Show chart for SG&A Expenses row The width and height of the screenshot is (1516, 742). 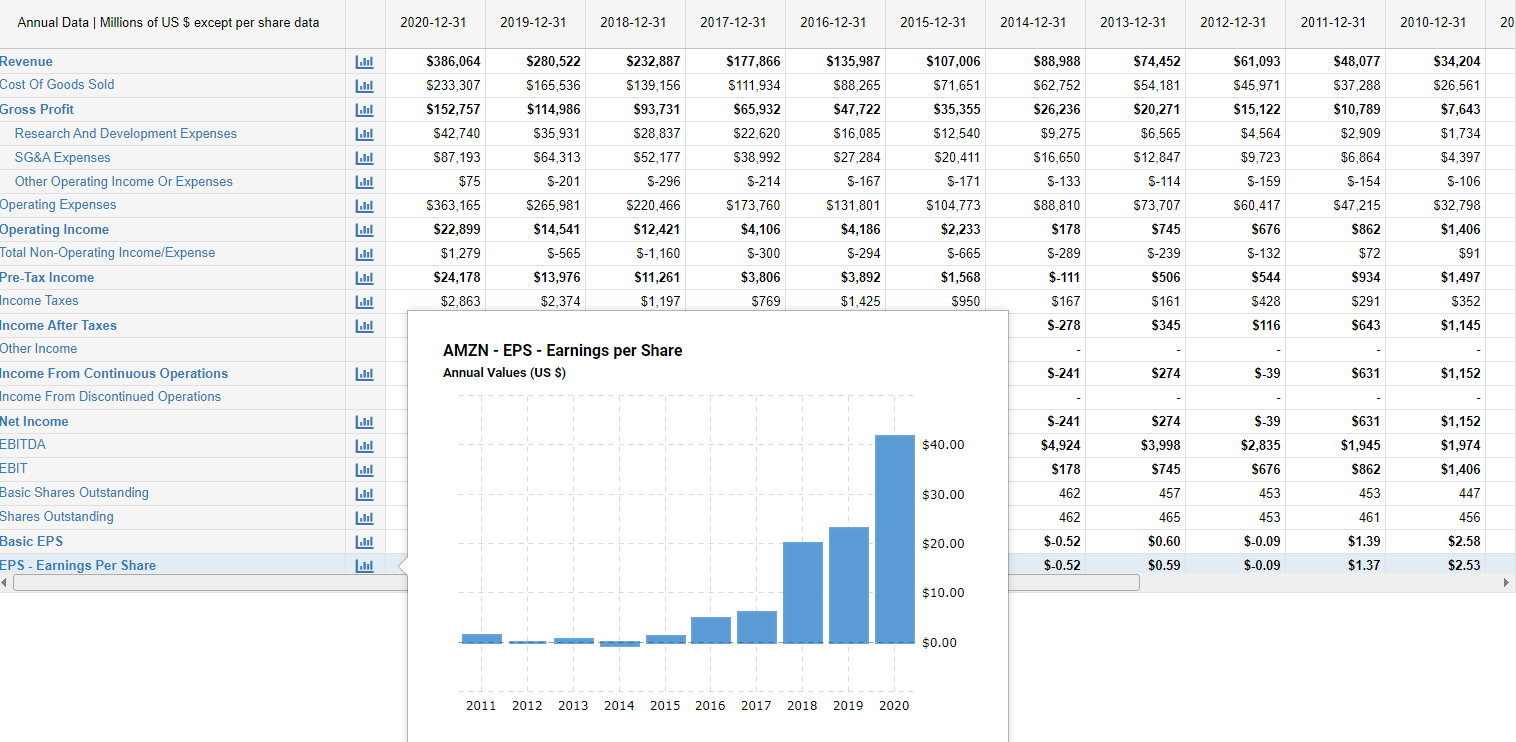362,157
